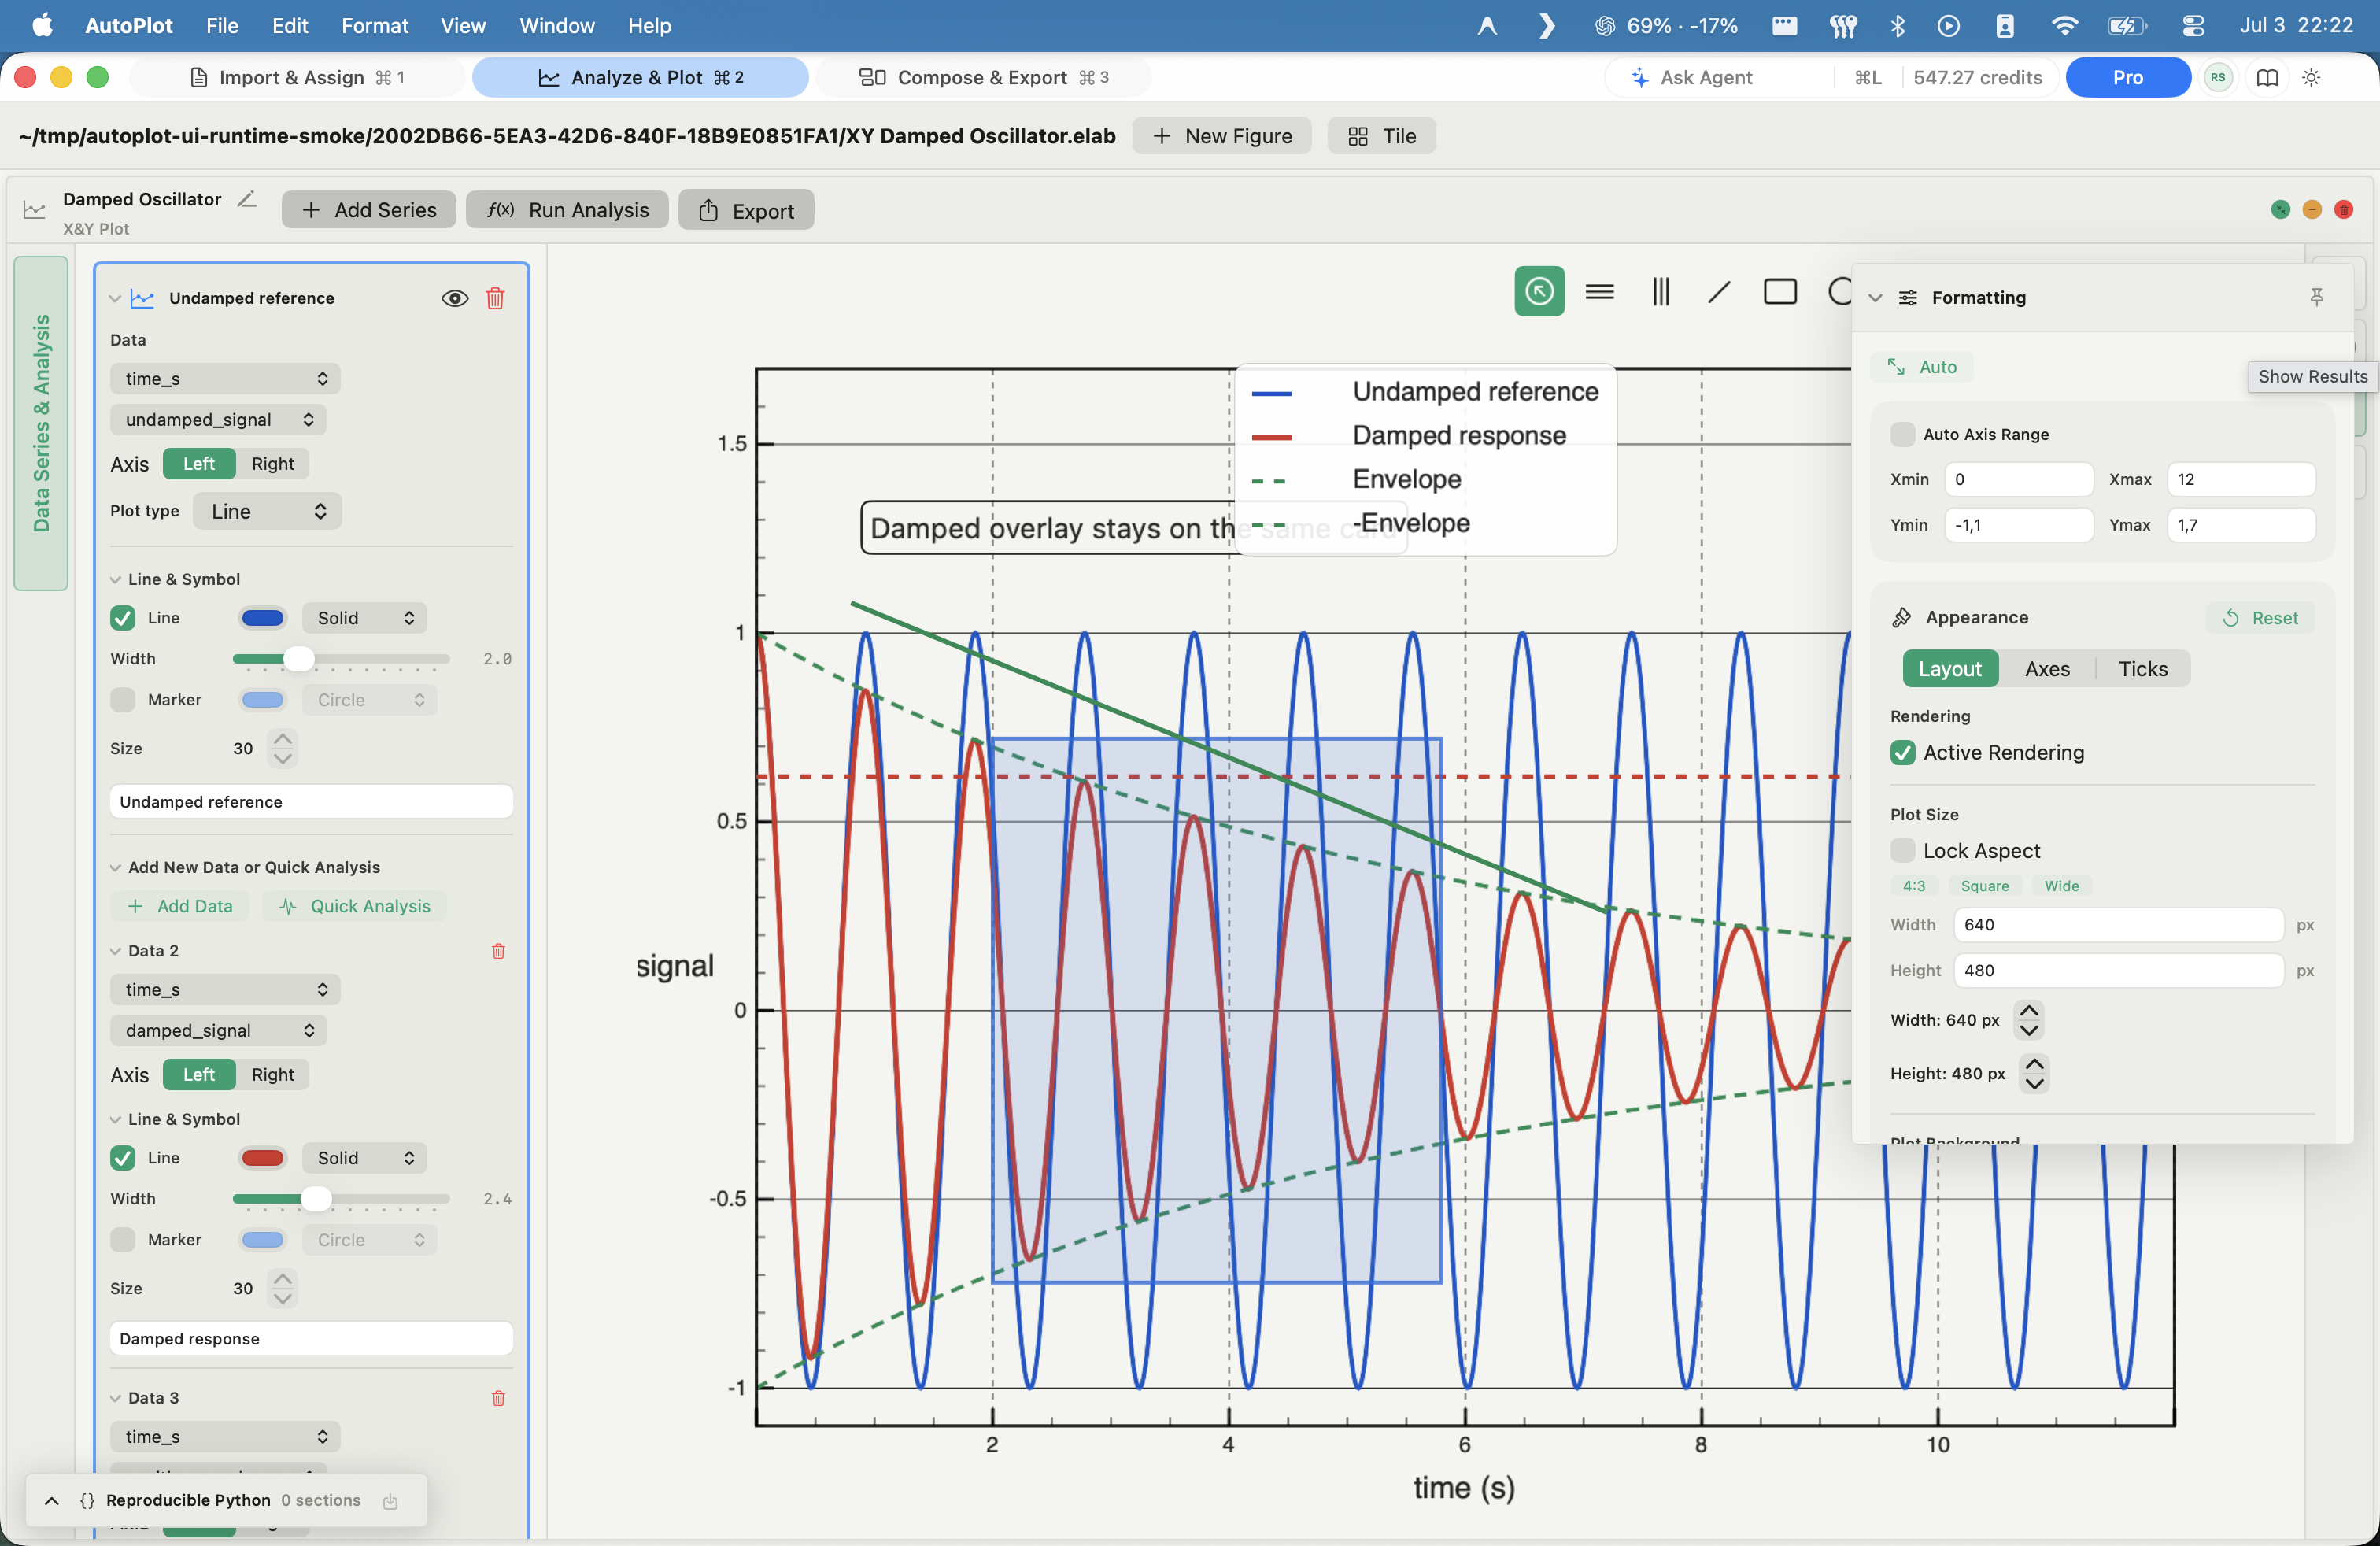Switch to Import & Assign tab
The height and width of the screenshot is (1546, 2380).
click(297, 77)
